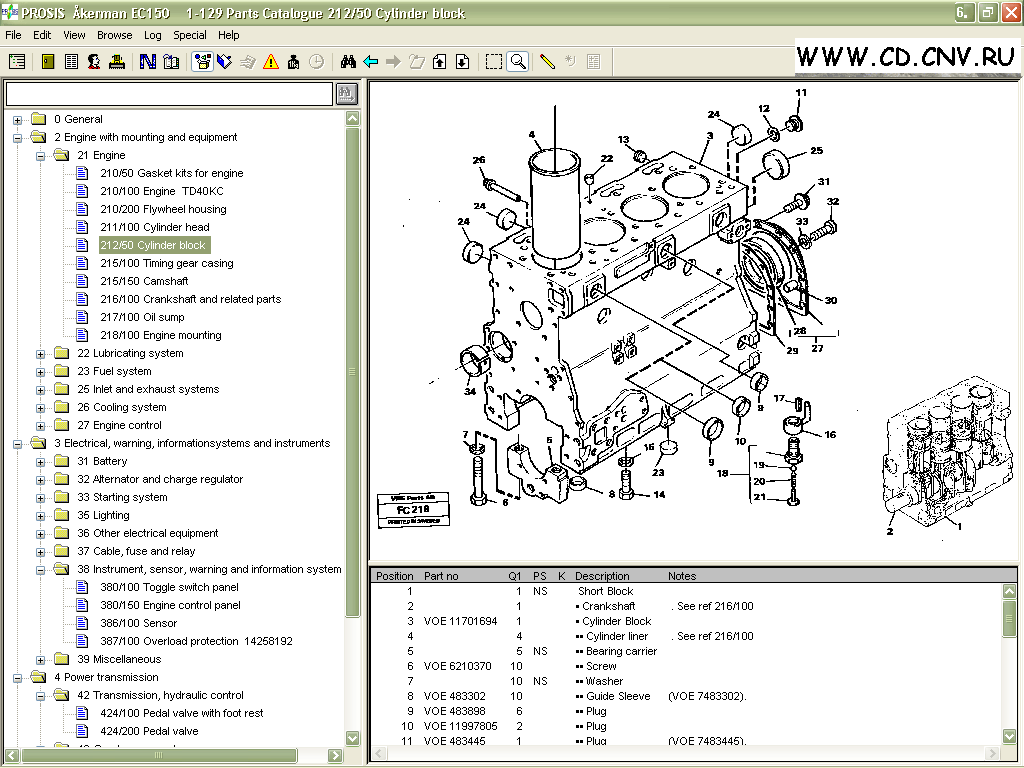Select 215/150 Camshaft
The height and width of the screenshot is (768, 1024).
(144, 281)
